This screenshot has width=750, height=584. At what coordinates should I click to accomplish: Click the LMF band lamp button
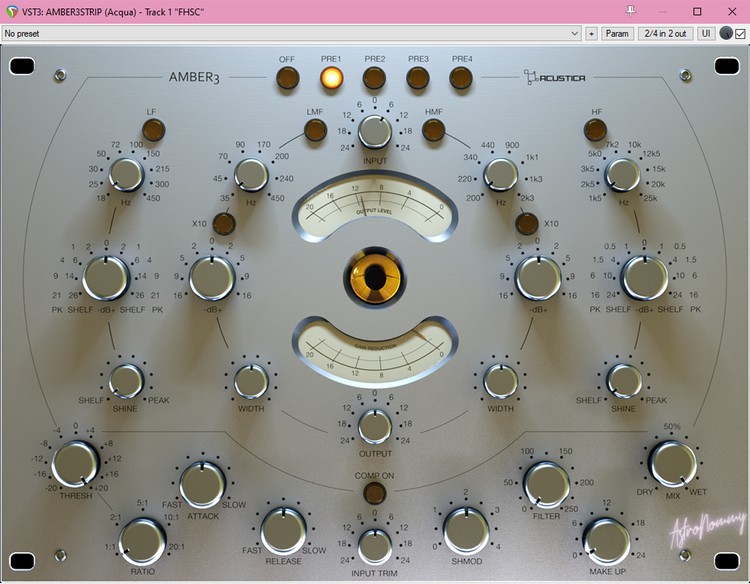315,129
